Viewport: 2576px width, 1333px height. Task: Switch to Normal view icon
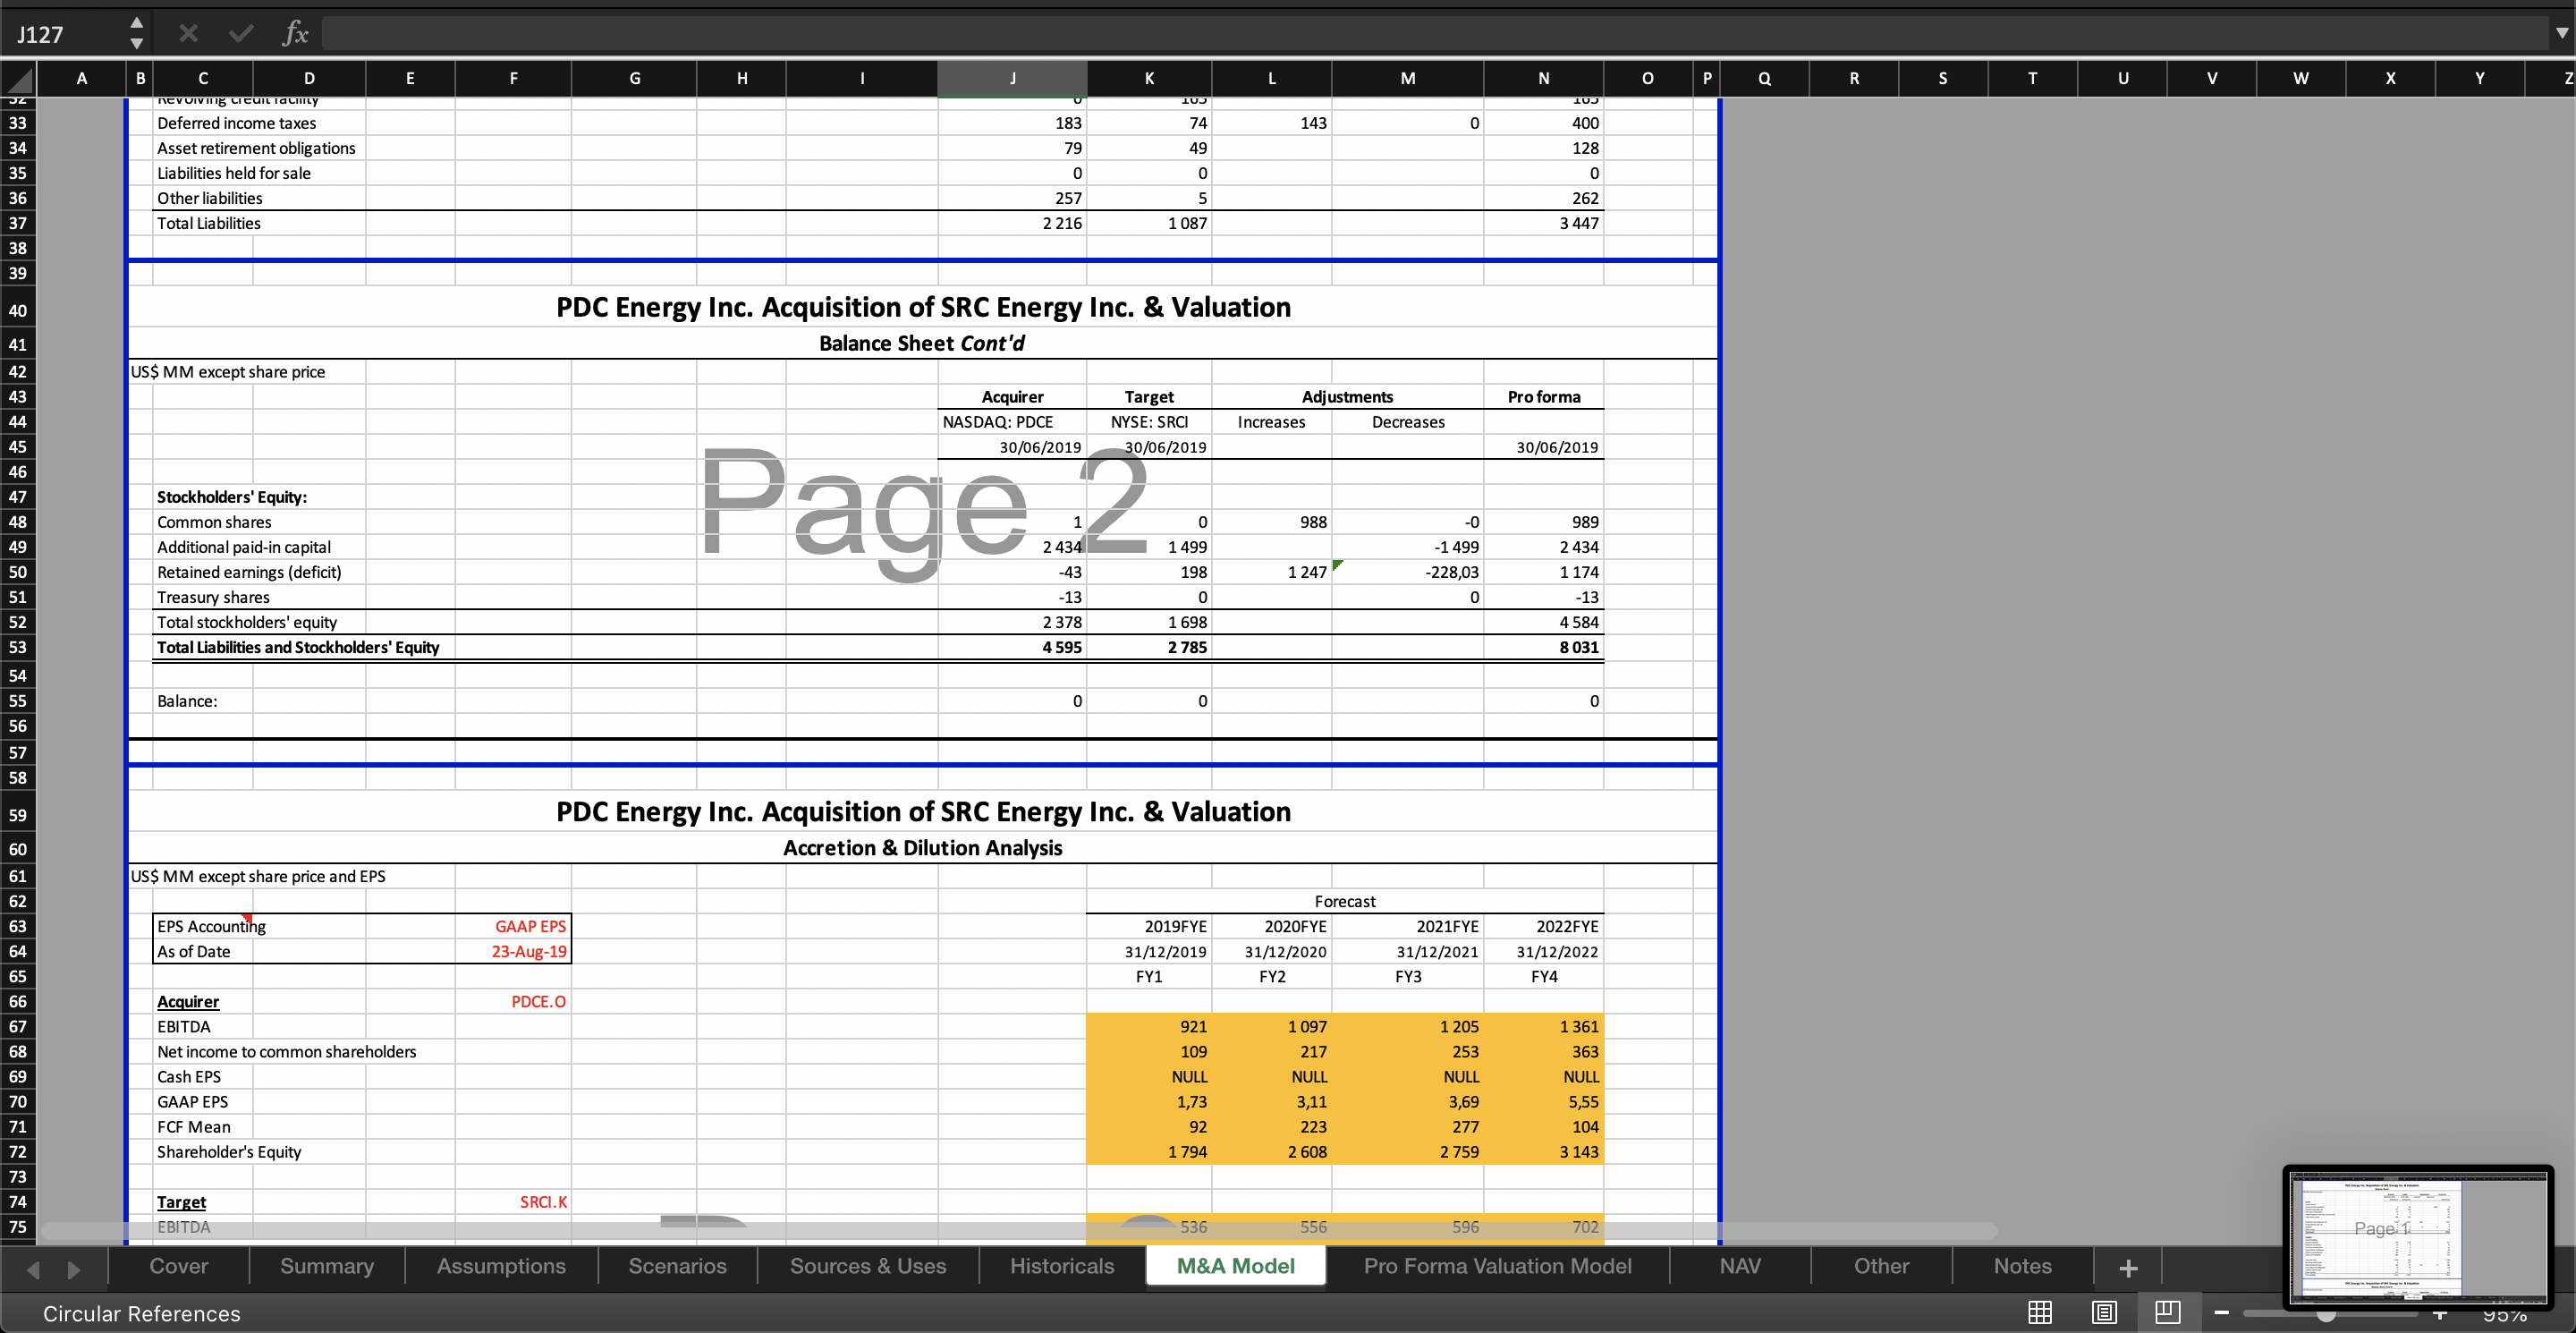point(2040,1312)
